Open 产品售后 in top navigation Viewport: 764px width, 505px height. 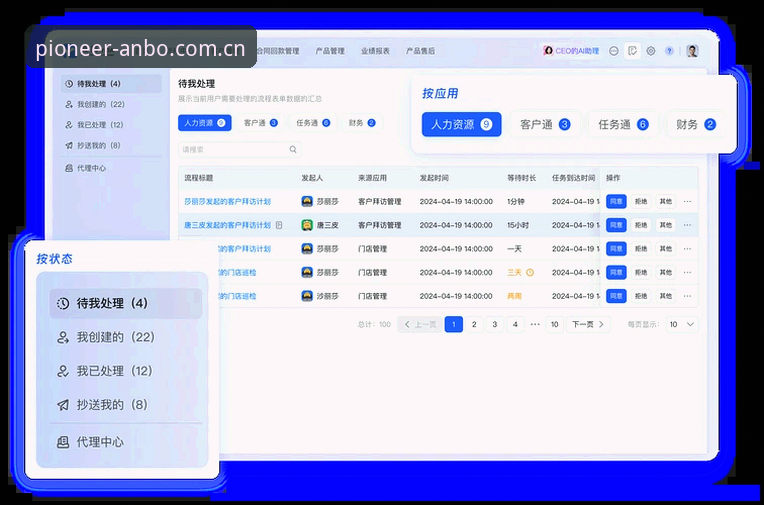click(420, 51)
